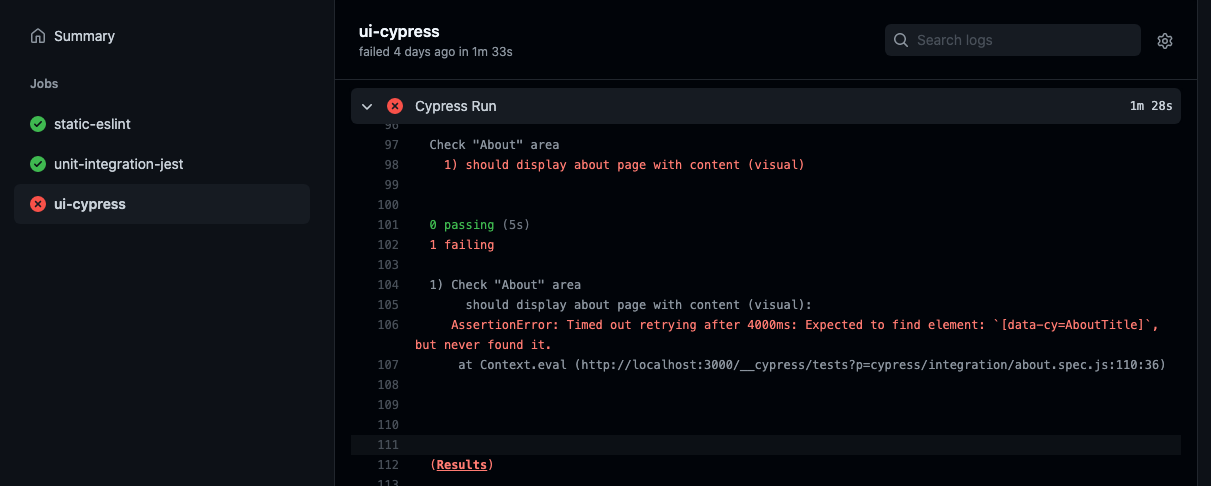Click line number 102

coord(388,245)
